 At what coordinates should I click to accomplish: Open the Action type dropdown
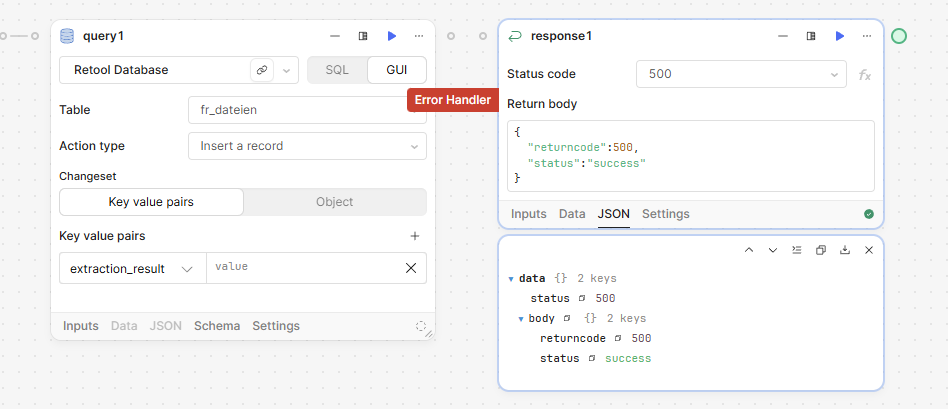[307, 146]
